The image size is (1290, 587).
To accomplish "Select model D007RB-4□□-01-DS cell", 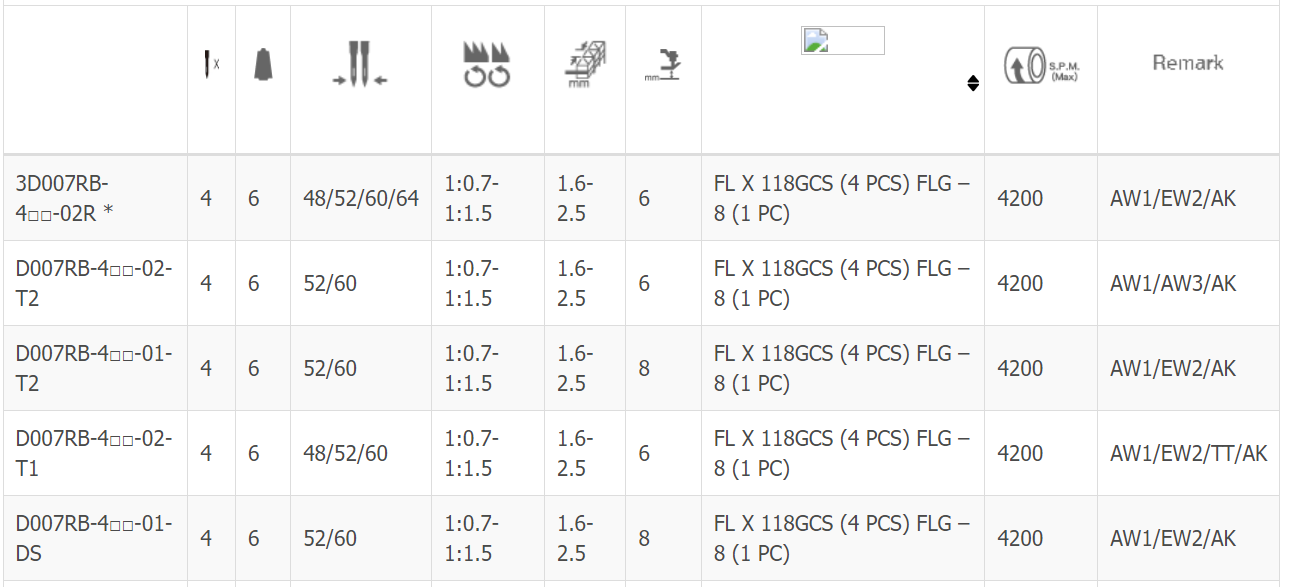I will coord(95,538).
